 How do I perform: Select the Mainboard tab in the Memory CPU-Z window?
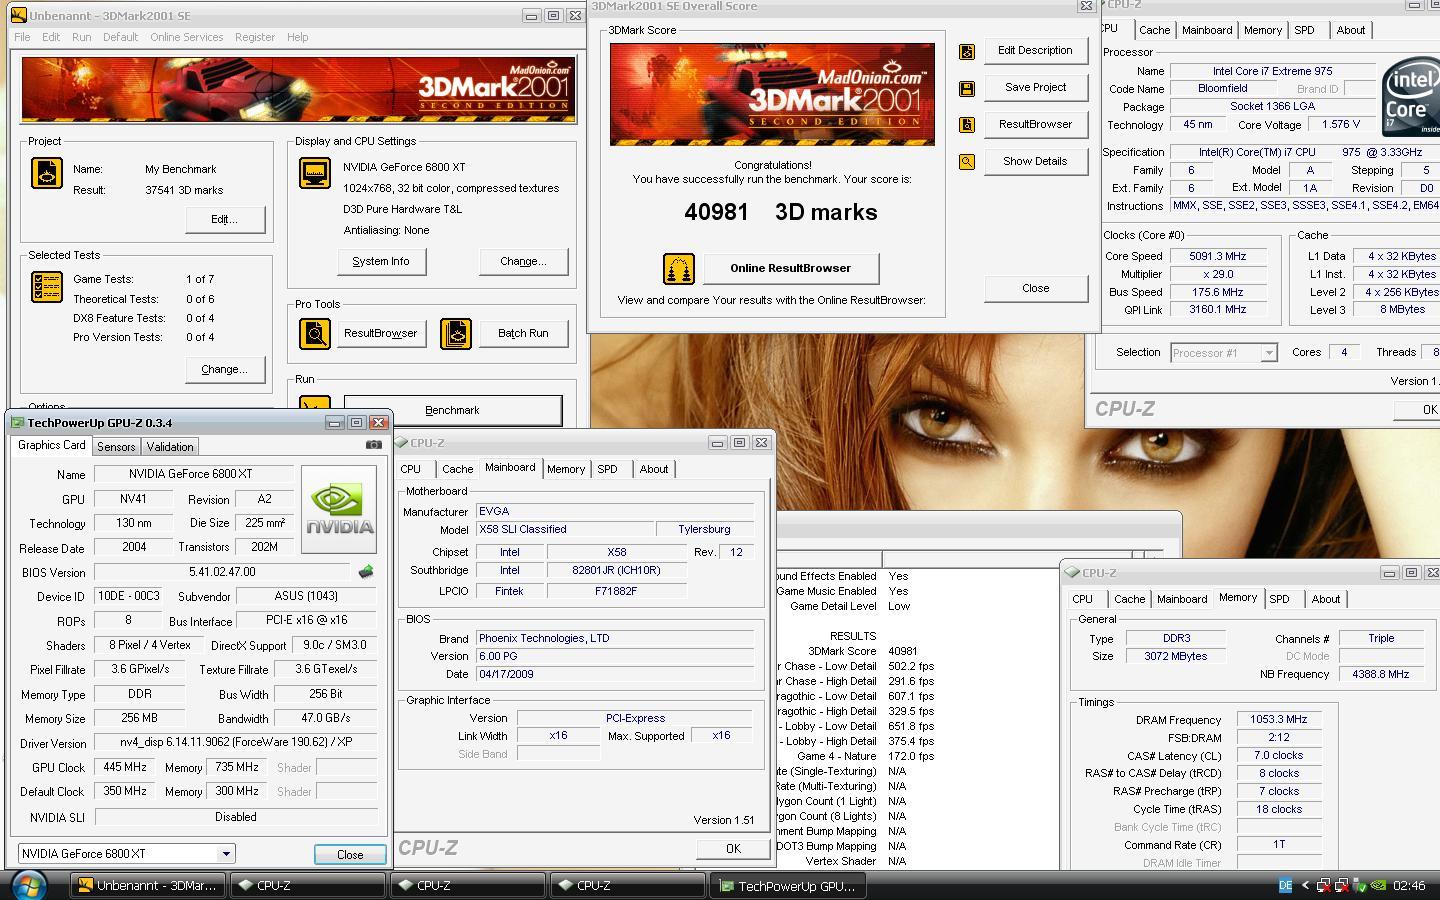coord(1182,599)
